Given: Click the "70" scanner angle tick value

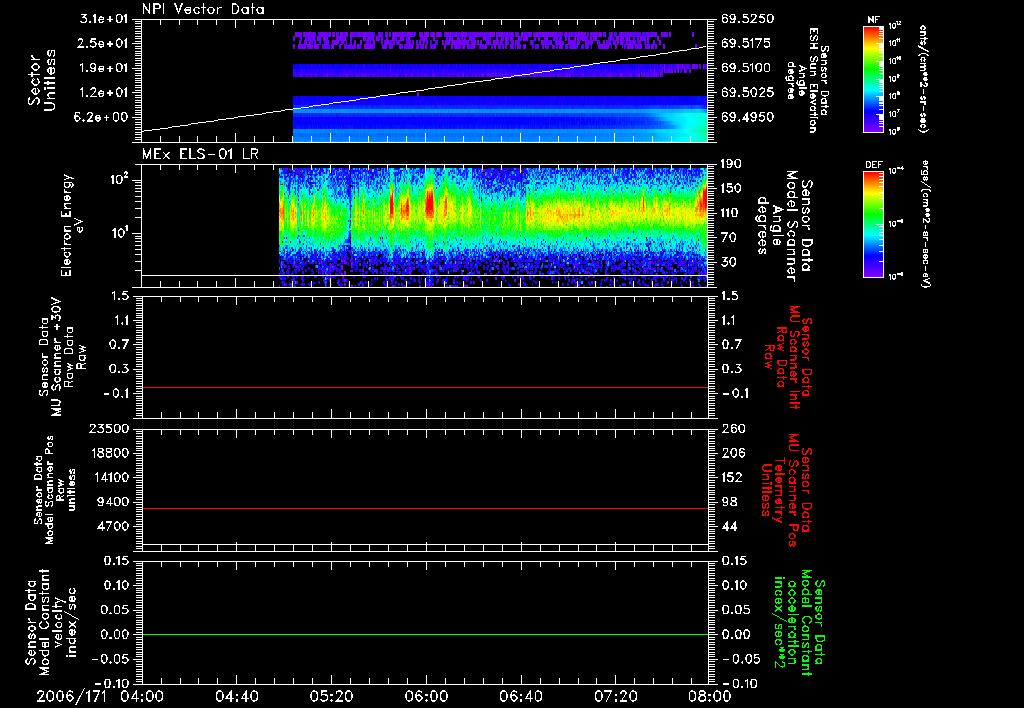Looking at the screenshot, I should coord(729,238).
